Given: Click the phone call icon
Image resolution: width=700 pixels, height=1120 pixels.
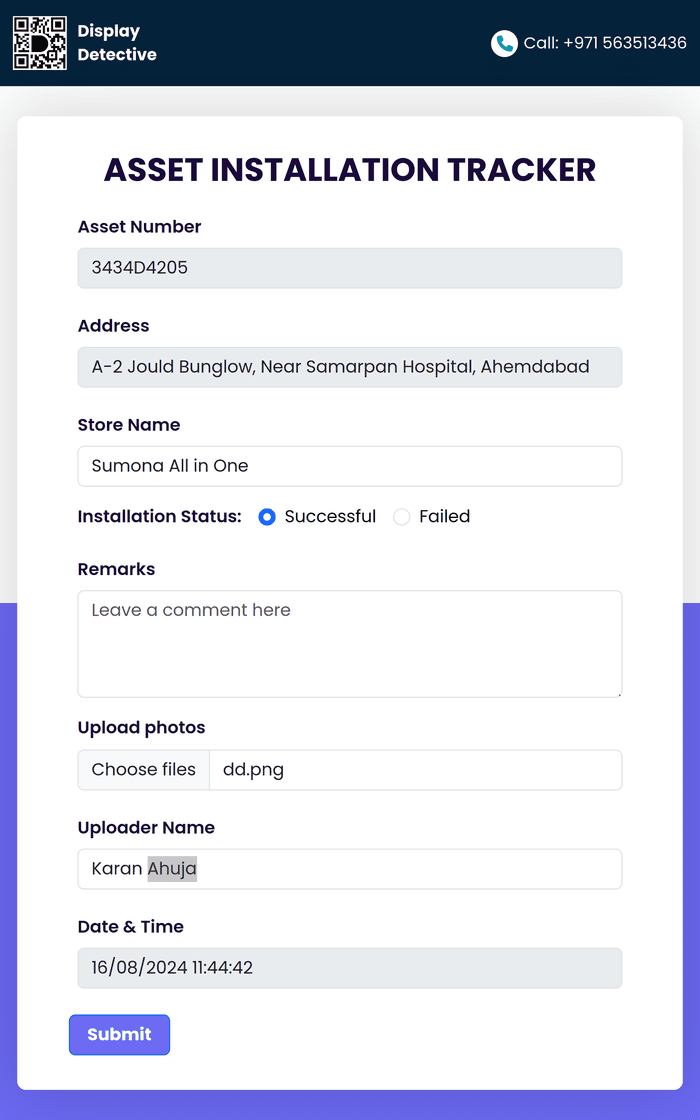Looking at the screenshot, I should 504,44.
